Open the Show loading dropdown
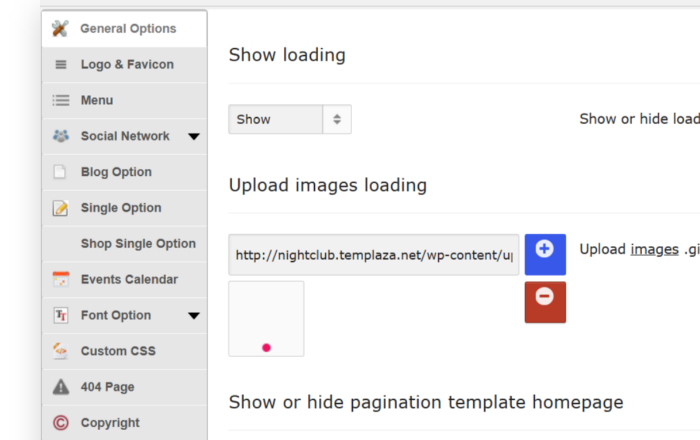The width and height of the screenshot is (700, 440). click(290, 119)
